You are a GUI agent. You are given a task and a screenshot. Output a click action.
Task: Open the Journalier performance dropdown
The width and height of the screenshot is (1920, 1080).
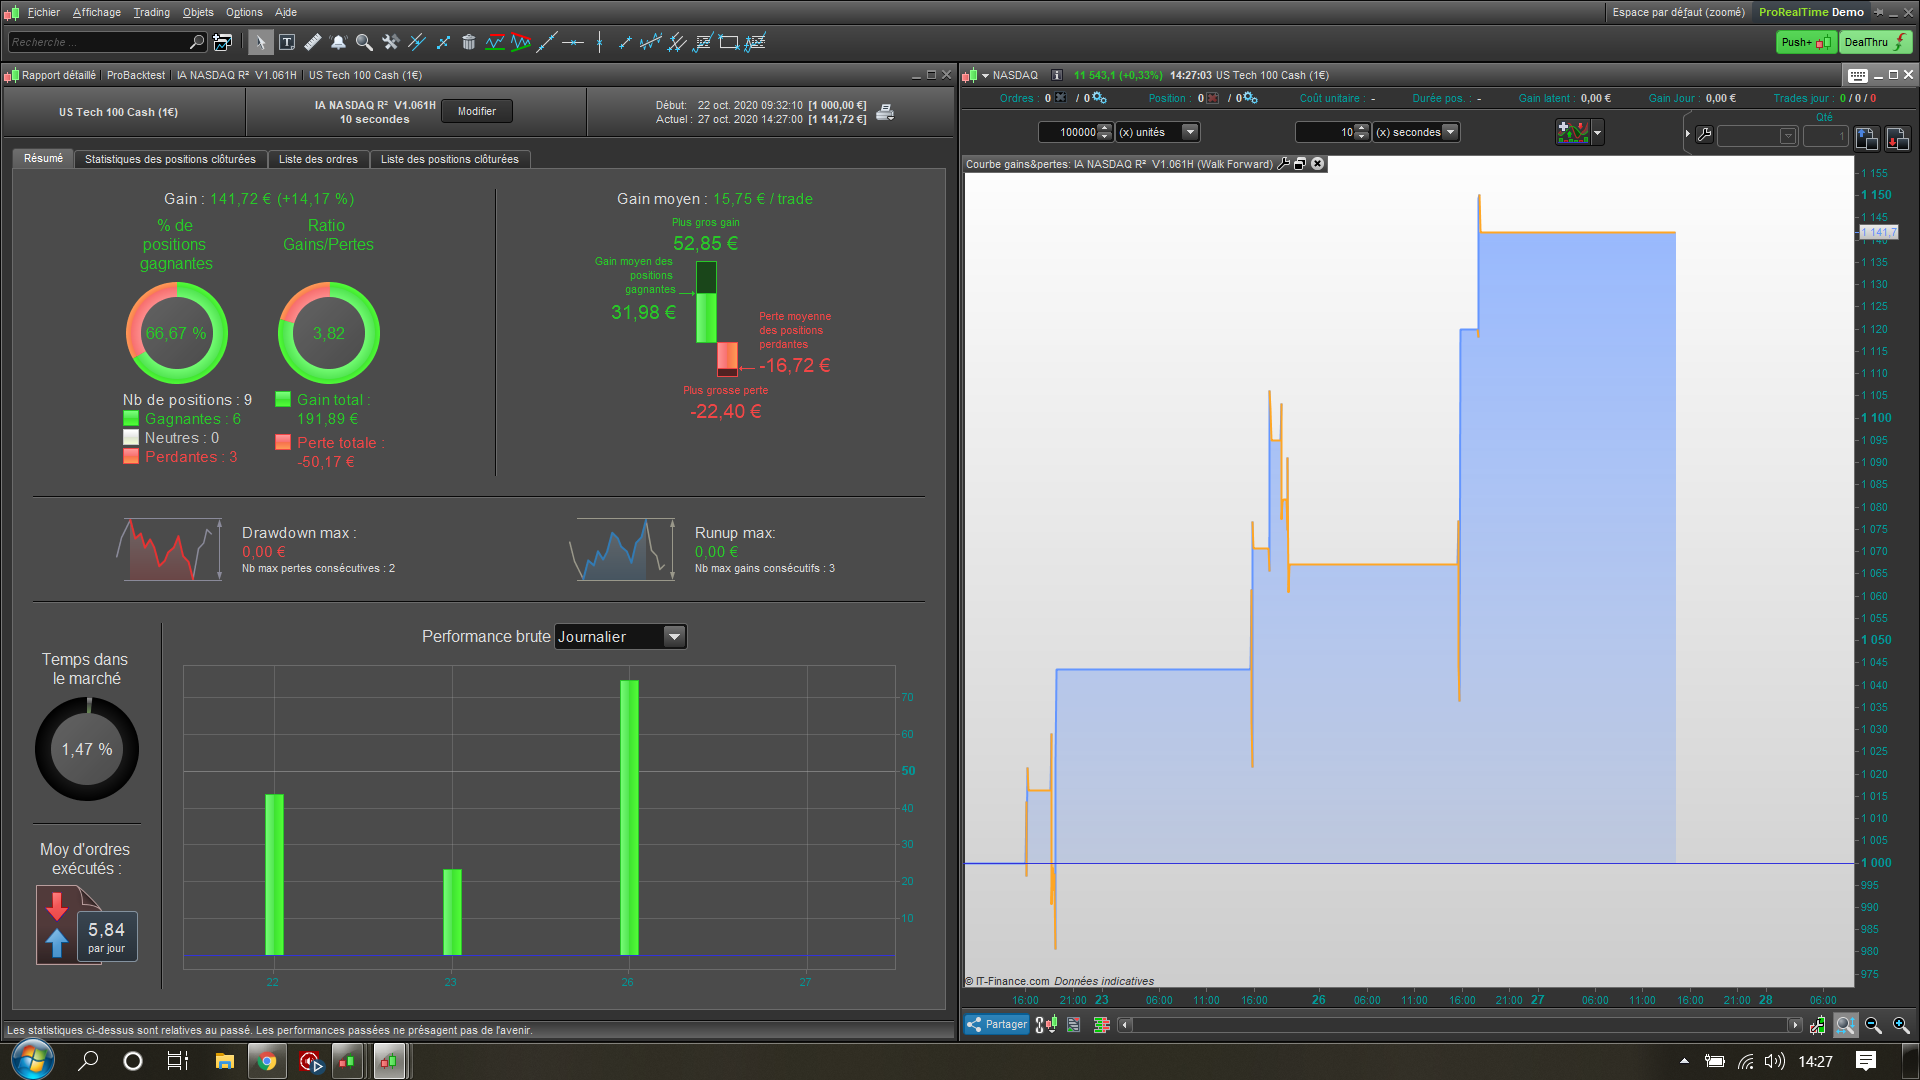[675, 637]
